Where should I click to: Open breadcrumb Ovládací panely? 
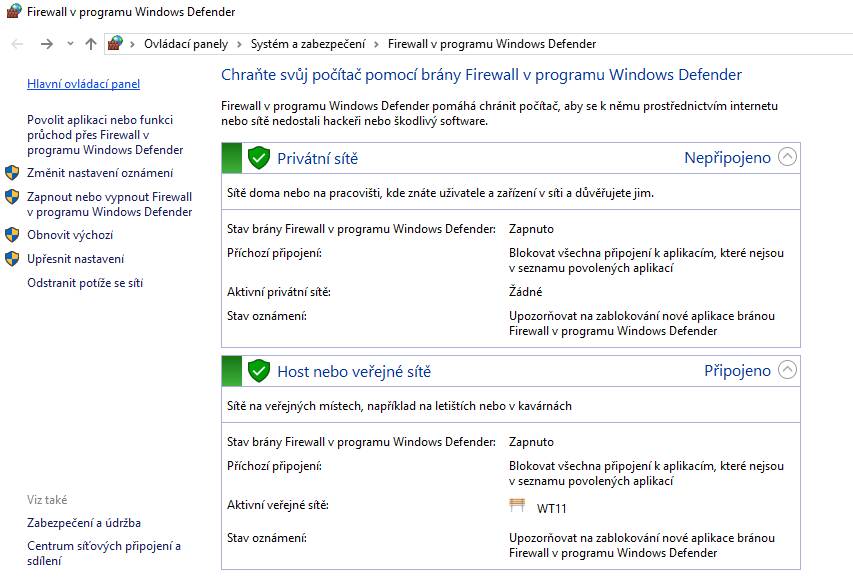[x=186, y=44]
